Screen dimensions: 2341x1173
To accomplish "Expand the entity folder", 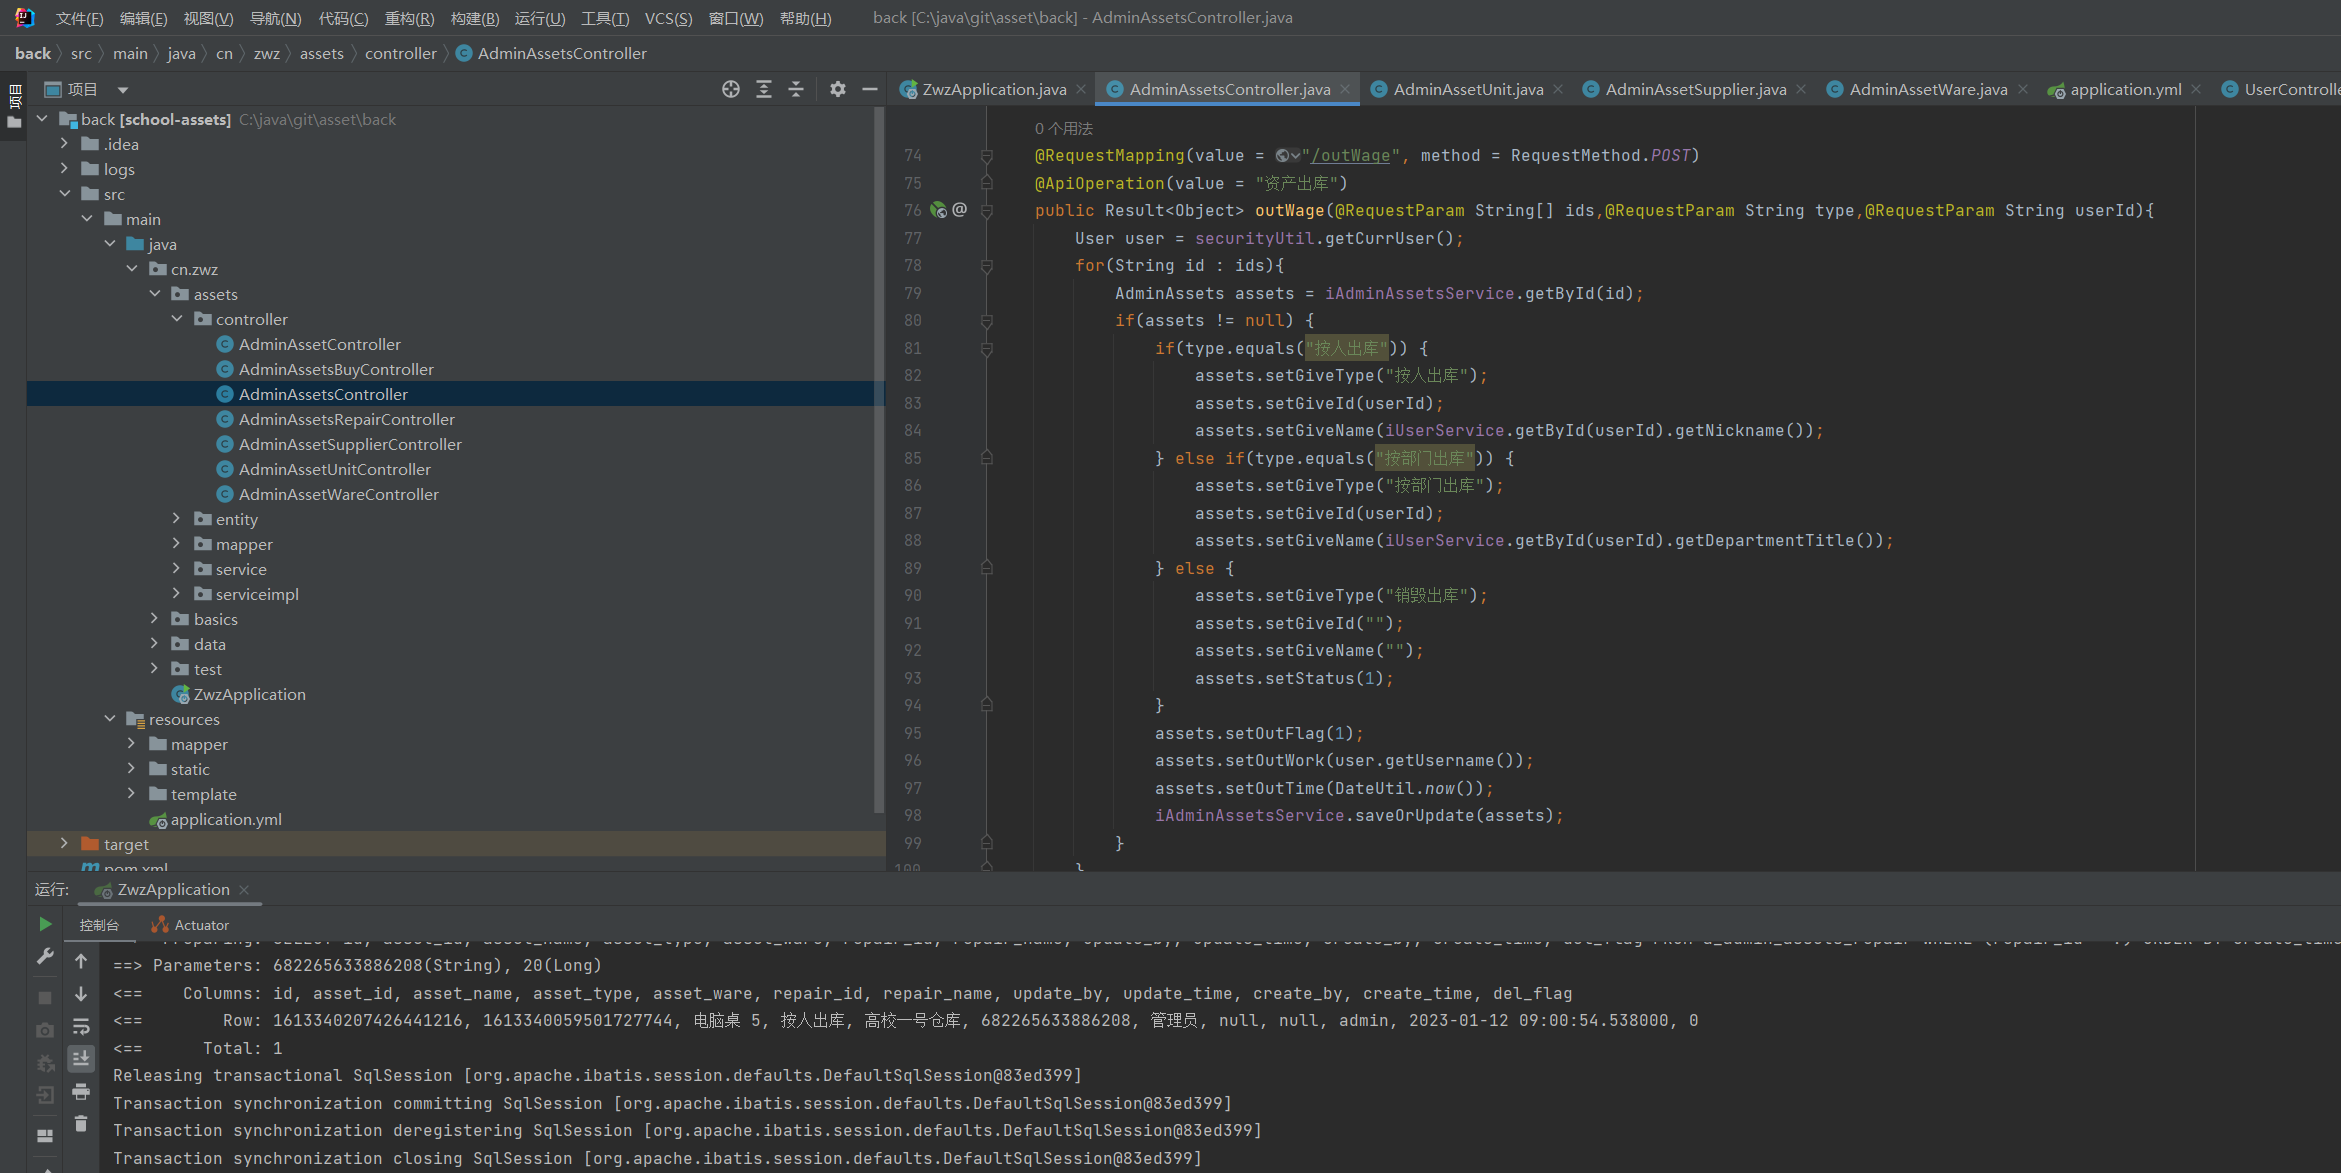I will [177, 519].
